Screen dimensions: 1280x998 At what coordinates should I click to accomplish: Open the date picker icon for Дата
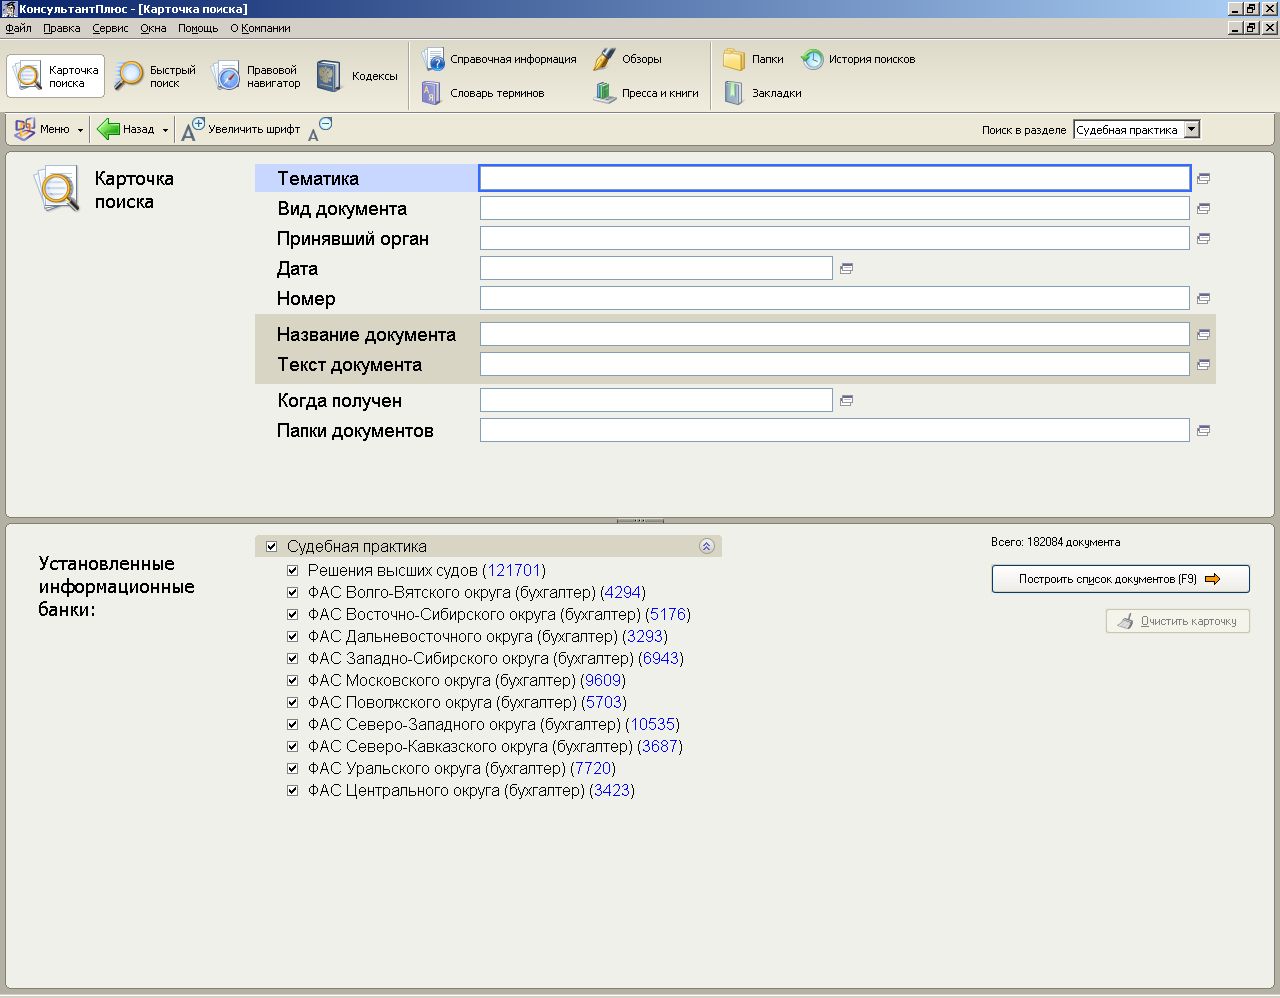tap(847, 268)
